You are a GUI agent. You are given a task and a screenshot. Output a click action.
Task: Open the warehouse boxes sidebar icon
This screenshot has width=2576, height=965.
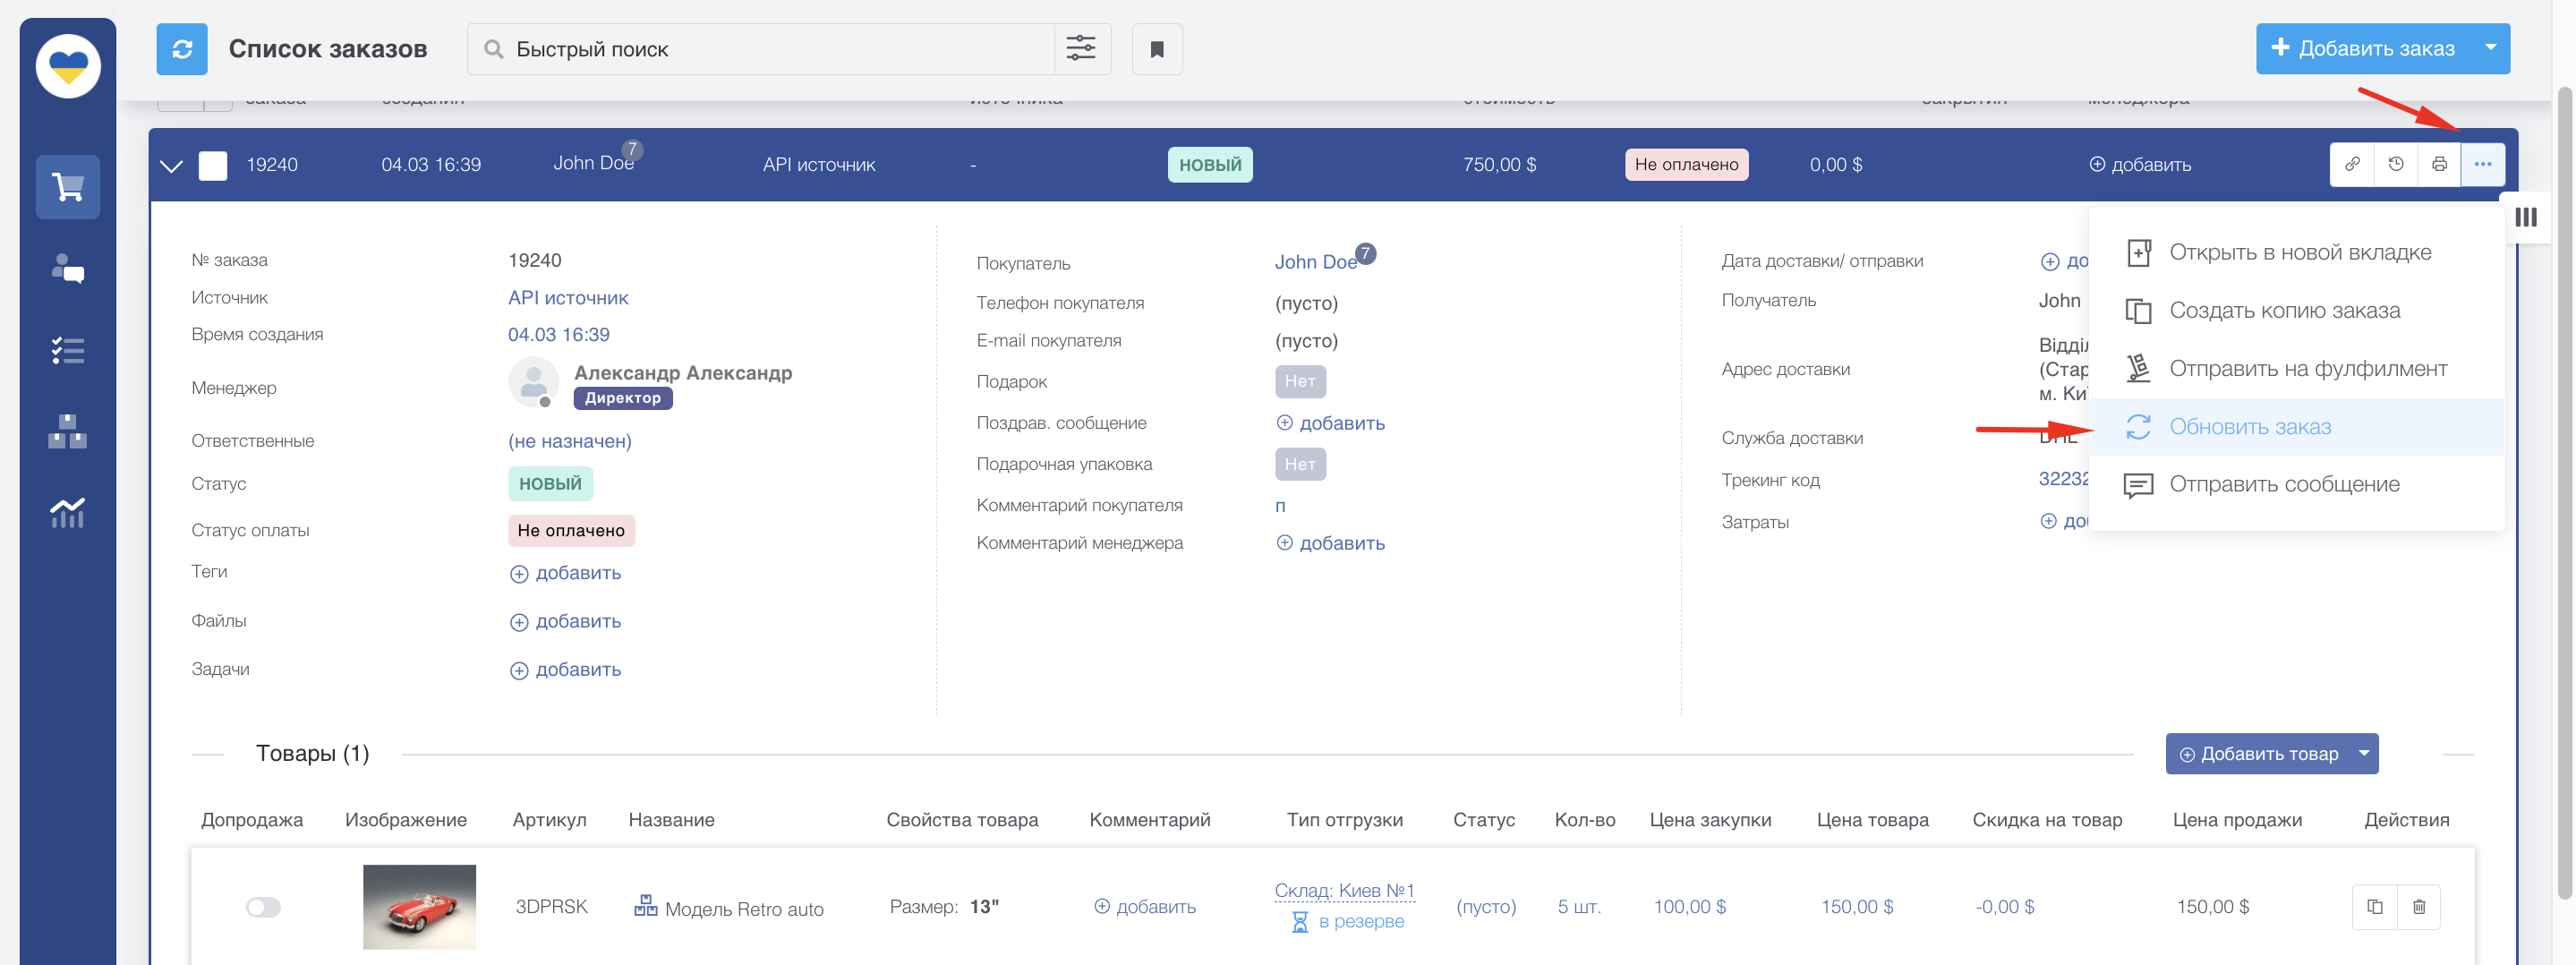pos(68,432)
